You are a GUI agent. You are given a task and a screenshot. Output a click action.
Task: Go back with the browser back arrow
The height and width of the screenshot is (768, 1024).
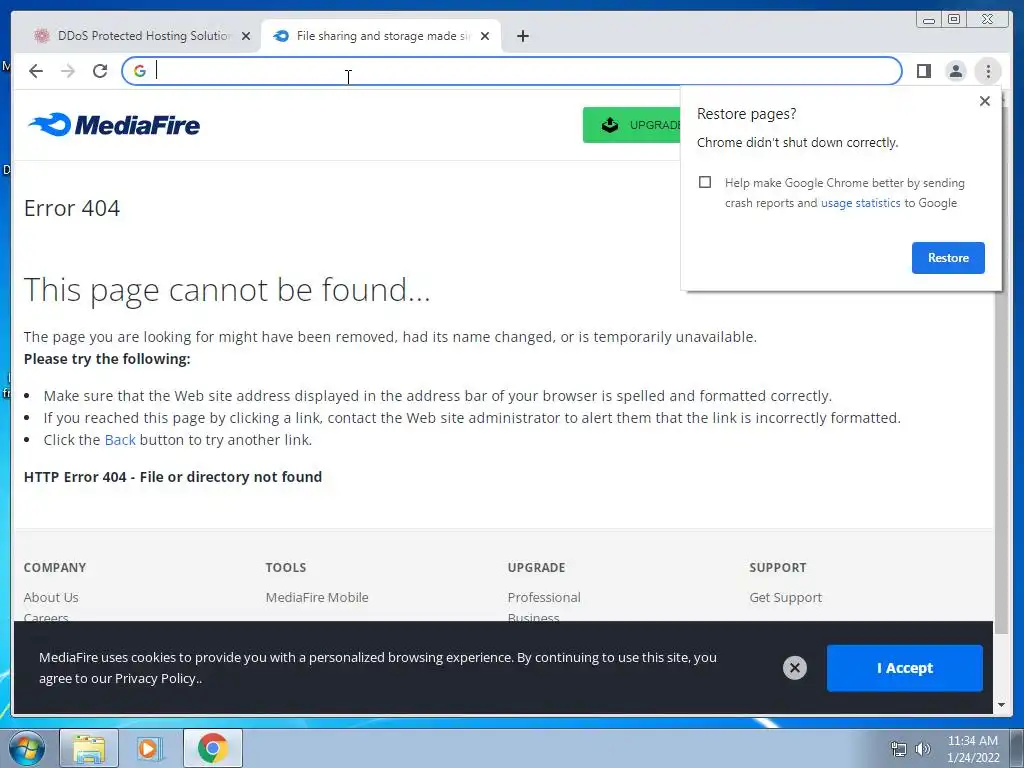point(36,71)
